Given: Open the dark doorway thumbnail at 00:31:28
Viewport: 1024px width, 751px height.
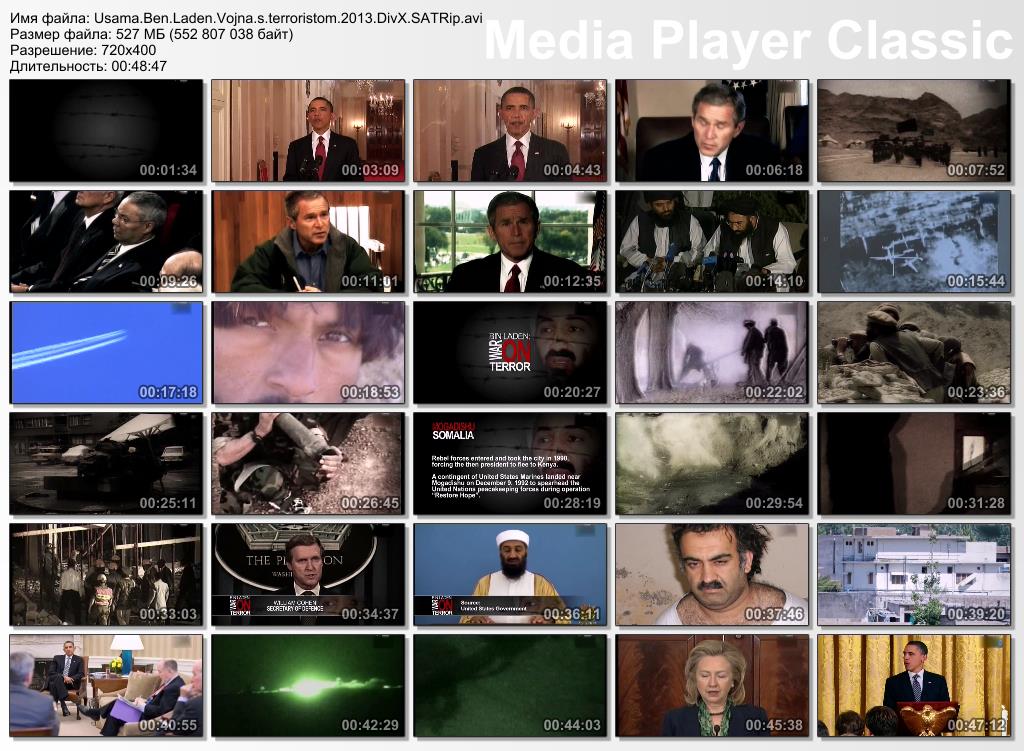Looking at the screenshot, I should click(914, 463).
